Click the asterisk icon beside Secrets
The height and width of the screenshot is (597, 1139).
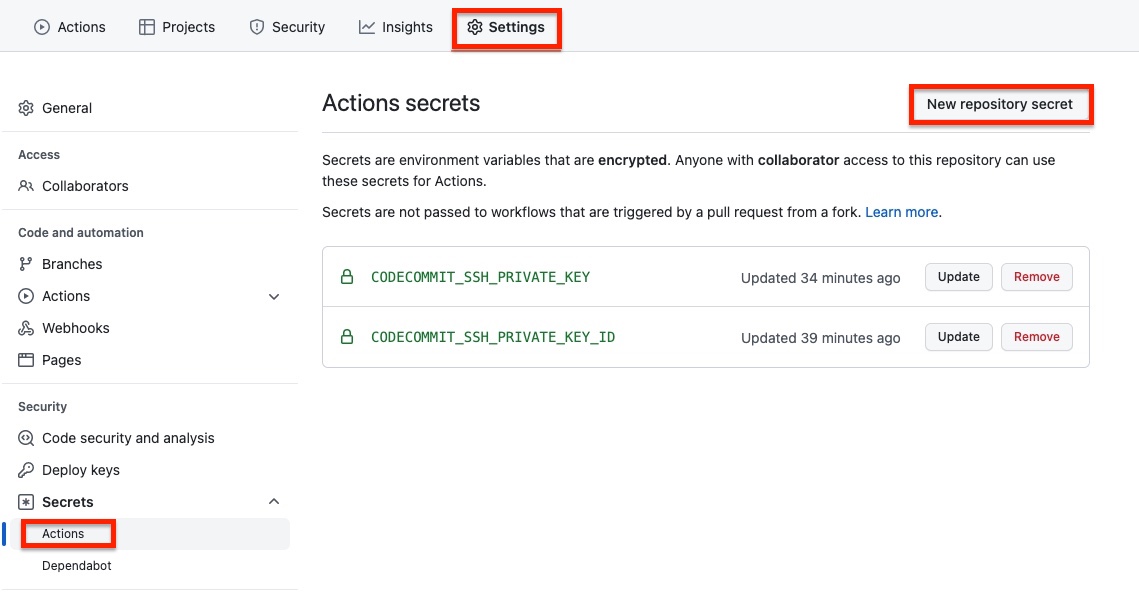point(26,501)
